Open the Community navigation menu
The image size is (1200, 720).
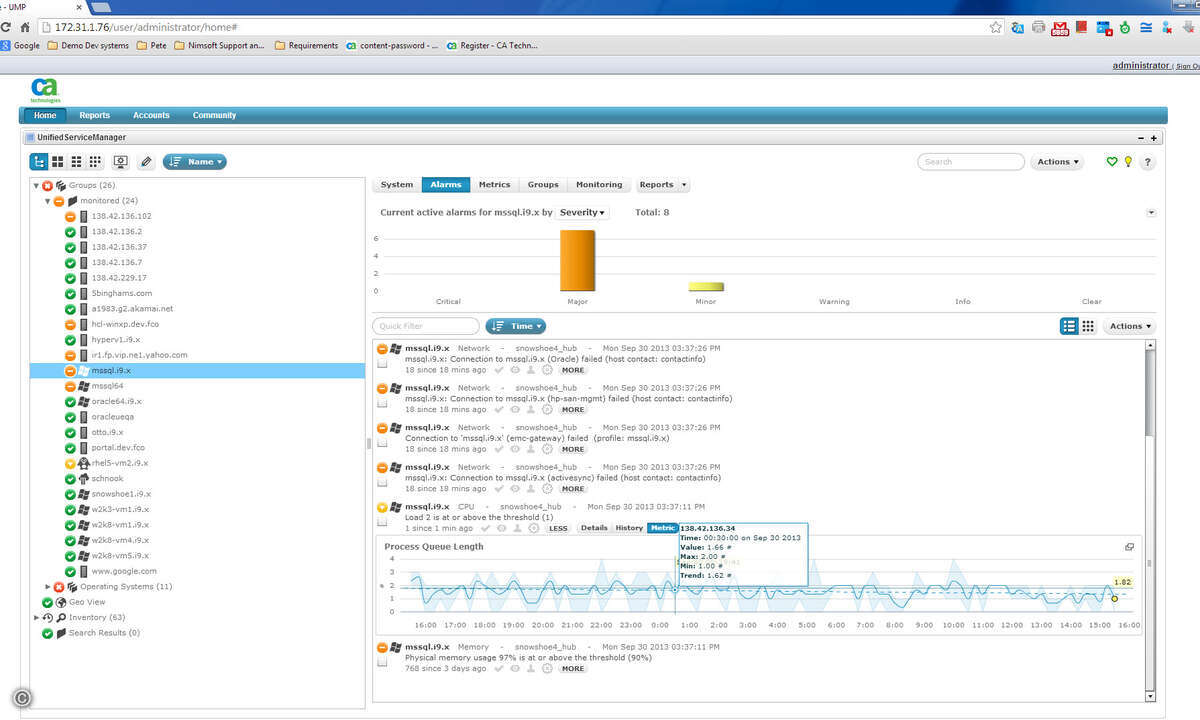point(214,115)
